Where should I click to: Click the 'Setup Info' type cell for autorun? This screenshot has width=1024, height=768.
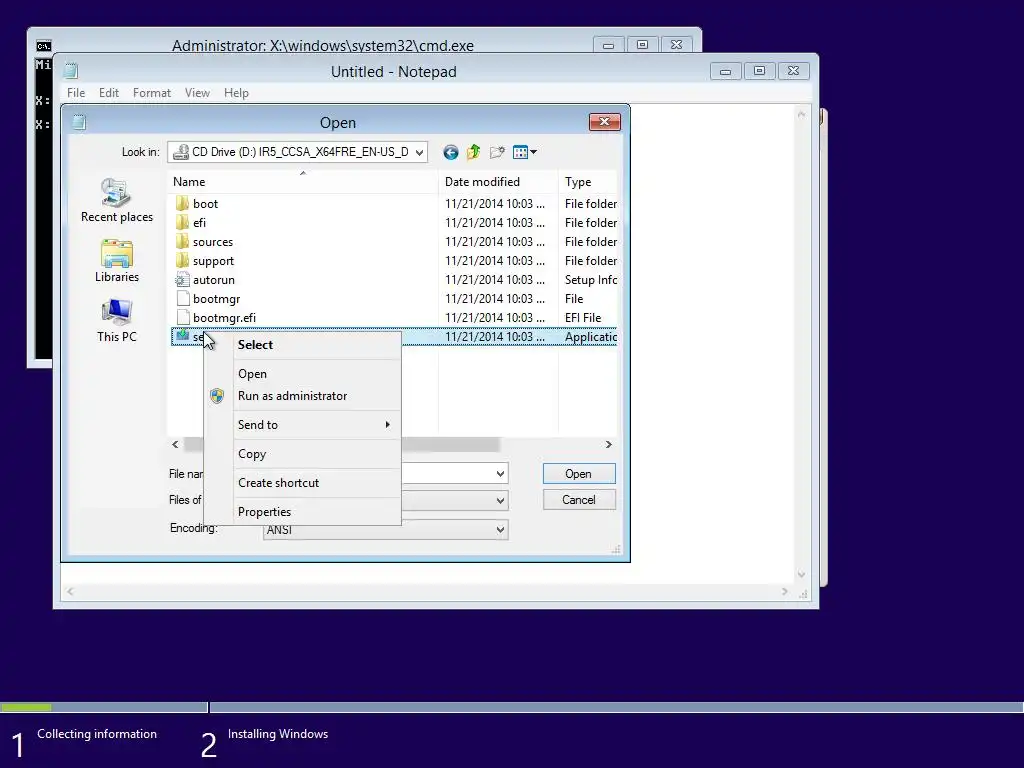point(590,280)
